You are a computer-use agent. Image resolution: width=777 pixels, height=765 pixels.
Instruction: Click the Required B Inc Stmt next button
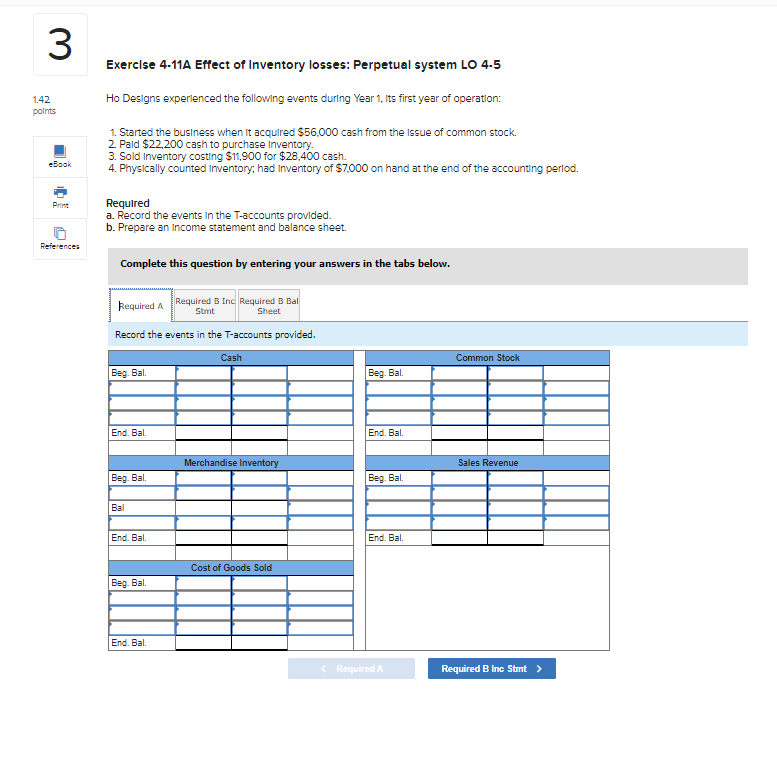492,668
